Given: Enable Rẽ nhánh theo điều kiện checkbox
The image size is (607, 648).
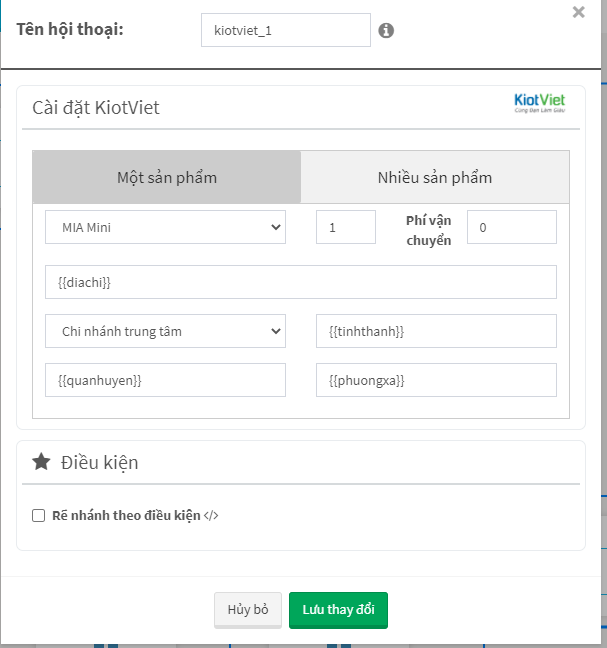Looking at the screenshot, I should coord(38,515).
